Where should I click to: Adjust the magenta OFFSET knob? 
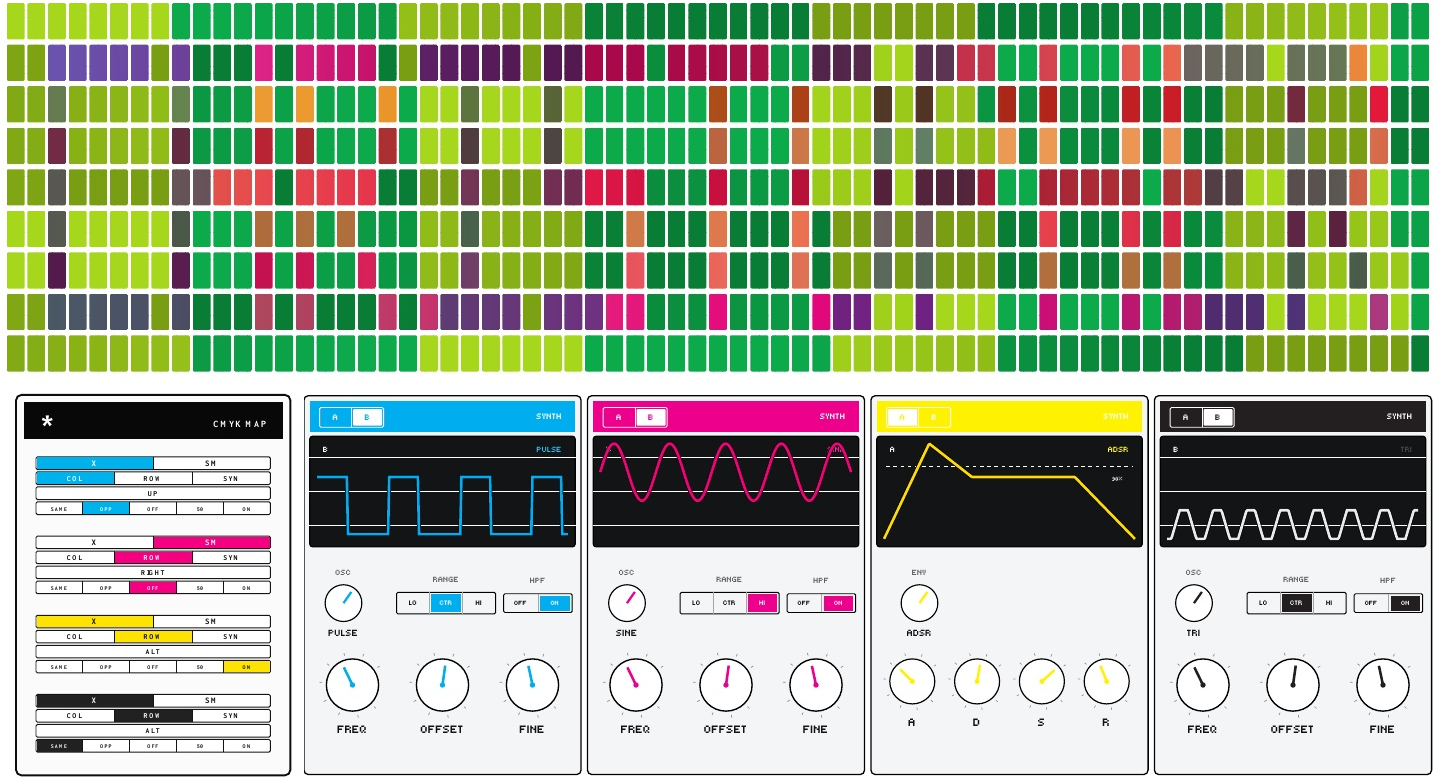(x=726, y=685)
